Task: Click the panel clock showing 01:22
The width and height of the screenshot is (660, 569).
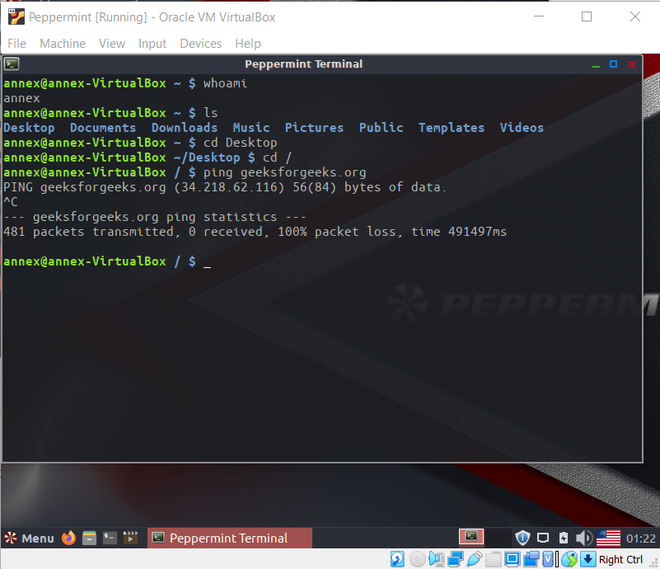Action: coord(641,538)
